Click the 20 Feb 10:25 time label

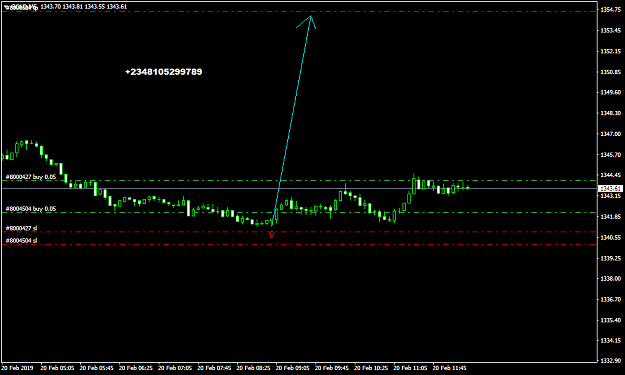coord(371,368)
